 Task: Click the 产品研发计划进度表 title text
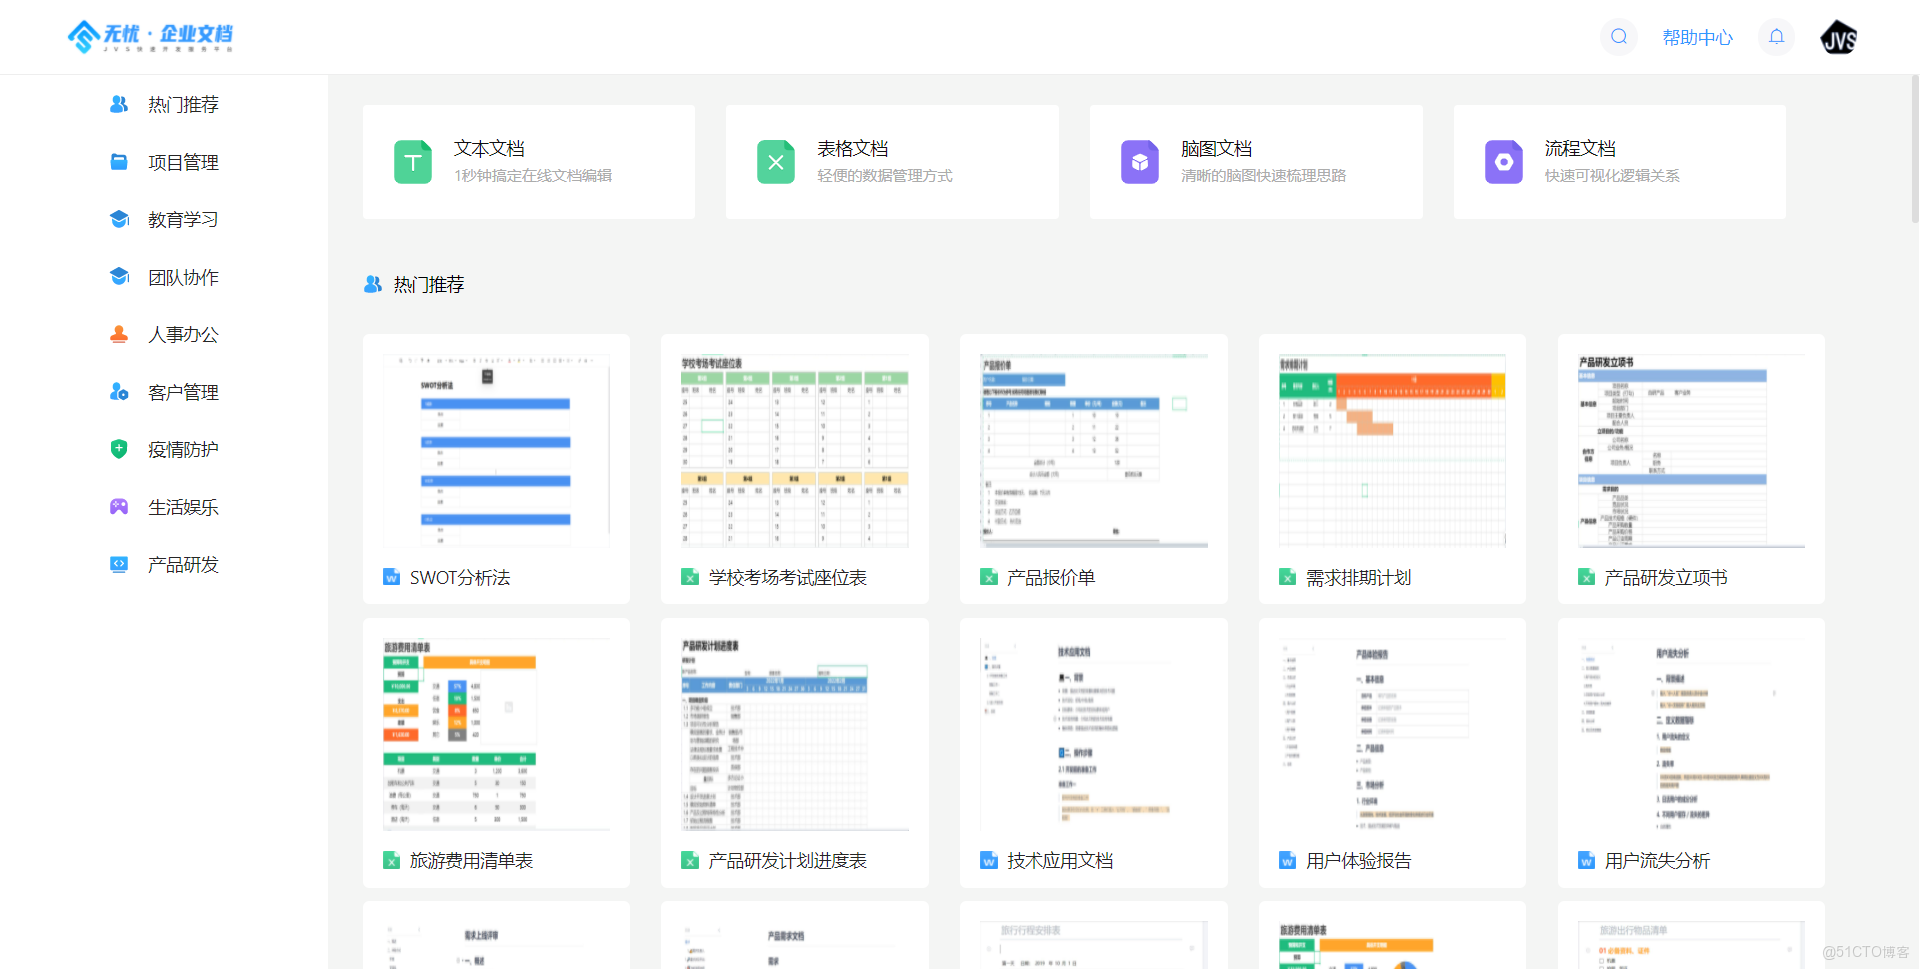(788, 860)
